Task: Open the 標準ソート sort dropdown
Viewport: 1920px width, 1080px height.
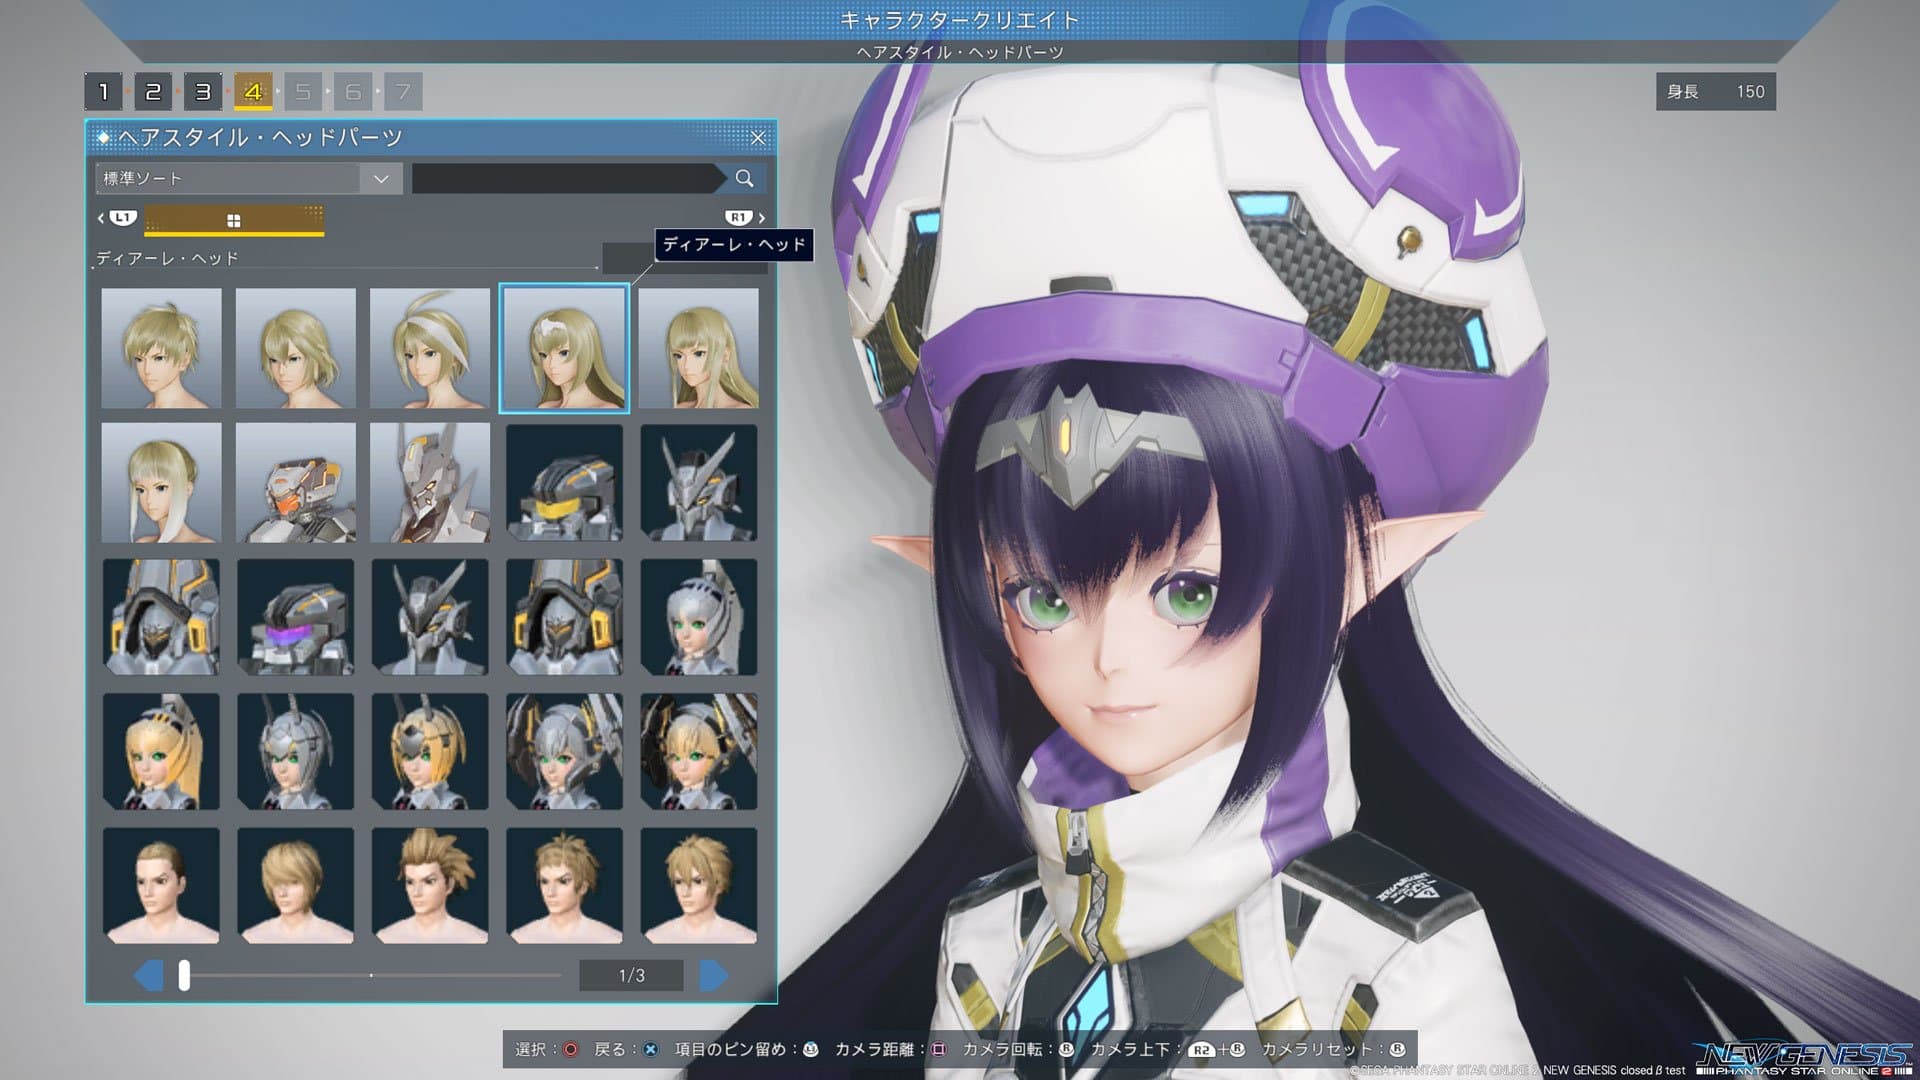Action: tap(249, 178)
